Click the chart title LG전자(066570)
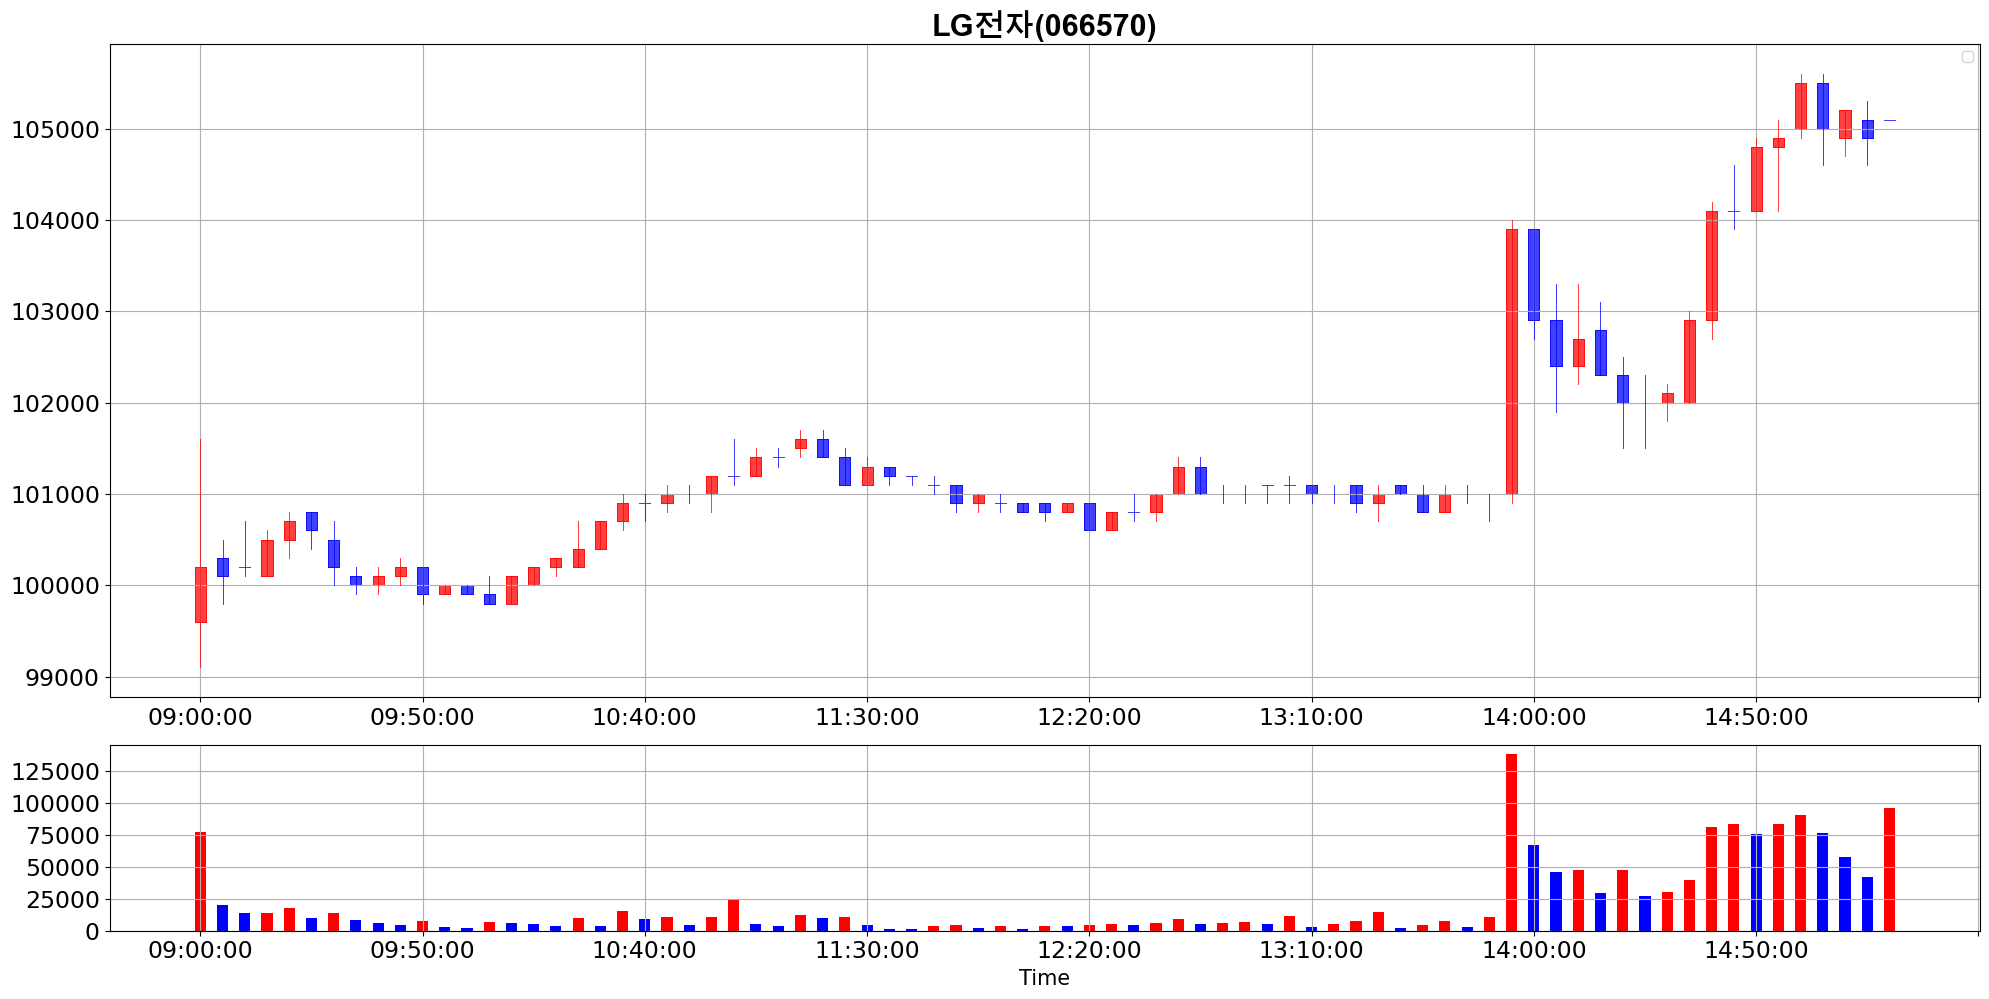Image resolution: width=1989 pixels, height=999 pixels. [1044, 25]
